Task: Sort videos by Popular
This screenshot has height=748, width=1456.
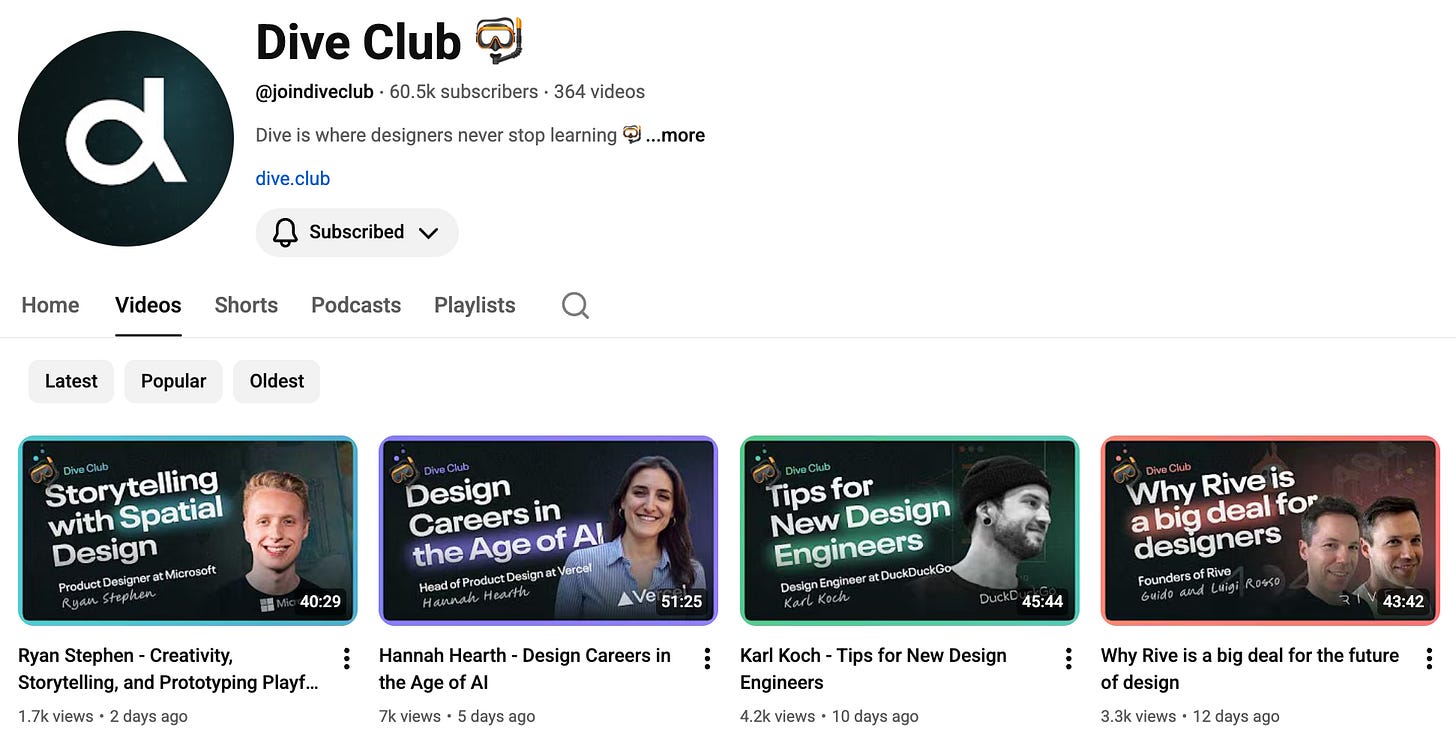Action: 173,381
